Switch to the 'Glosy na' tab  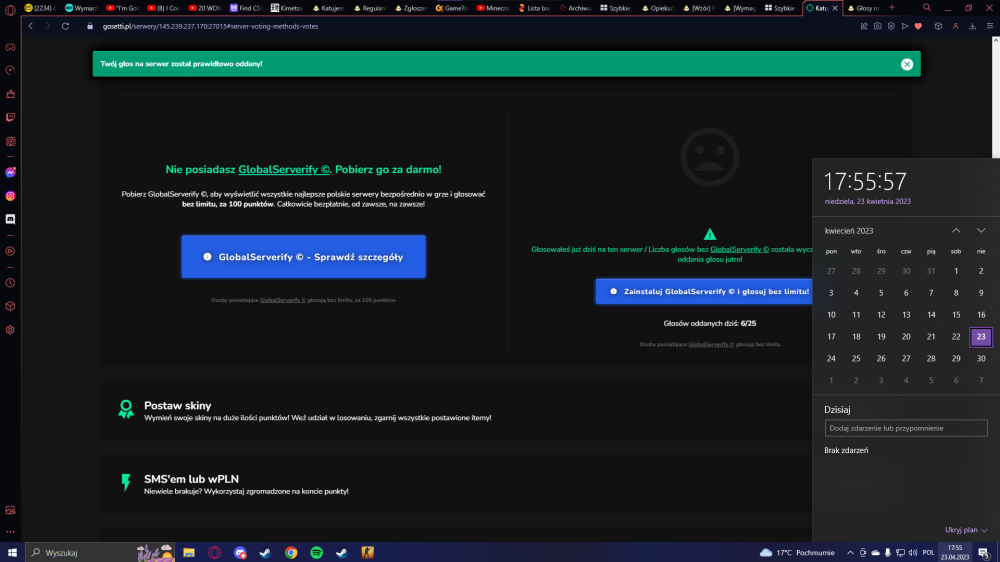click(x=864, y=8)
